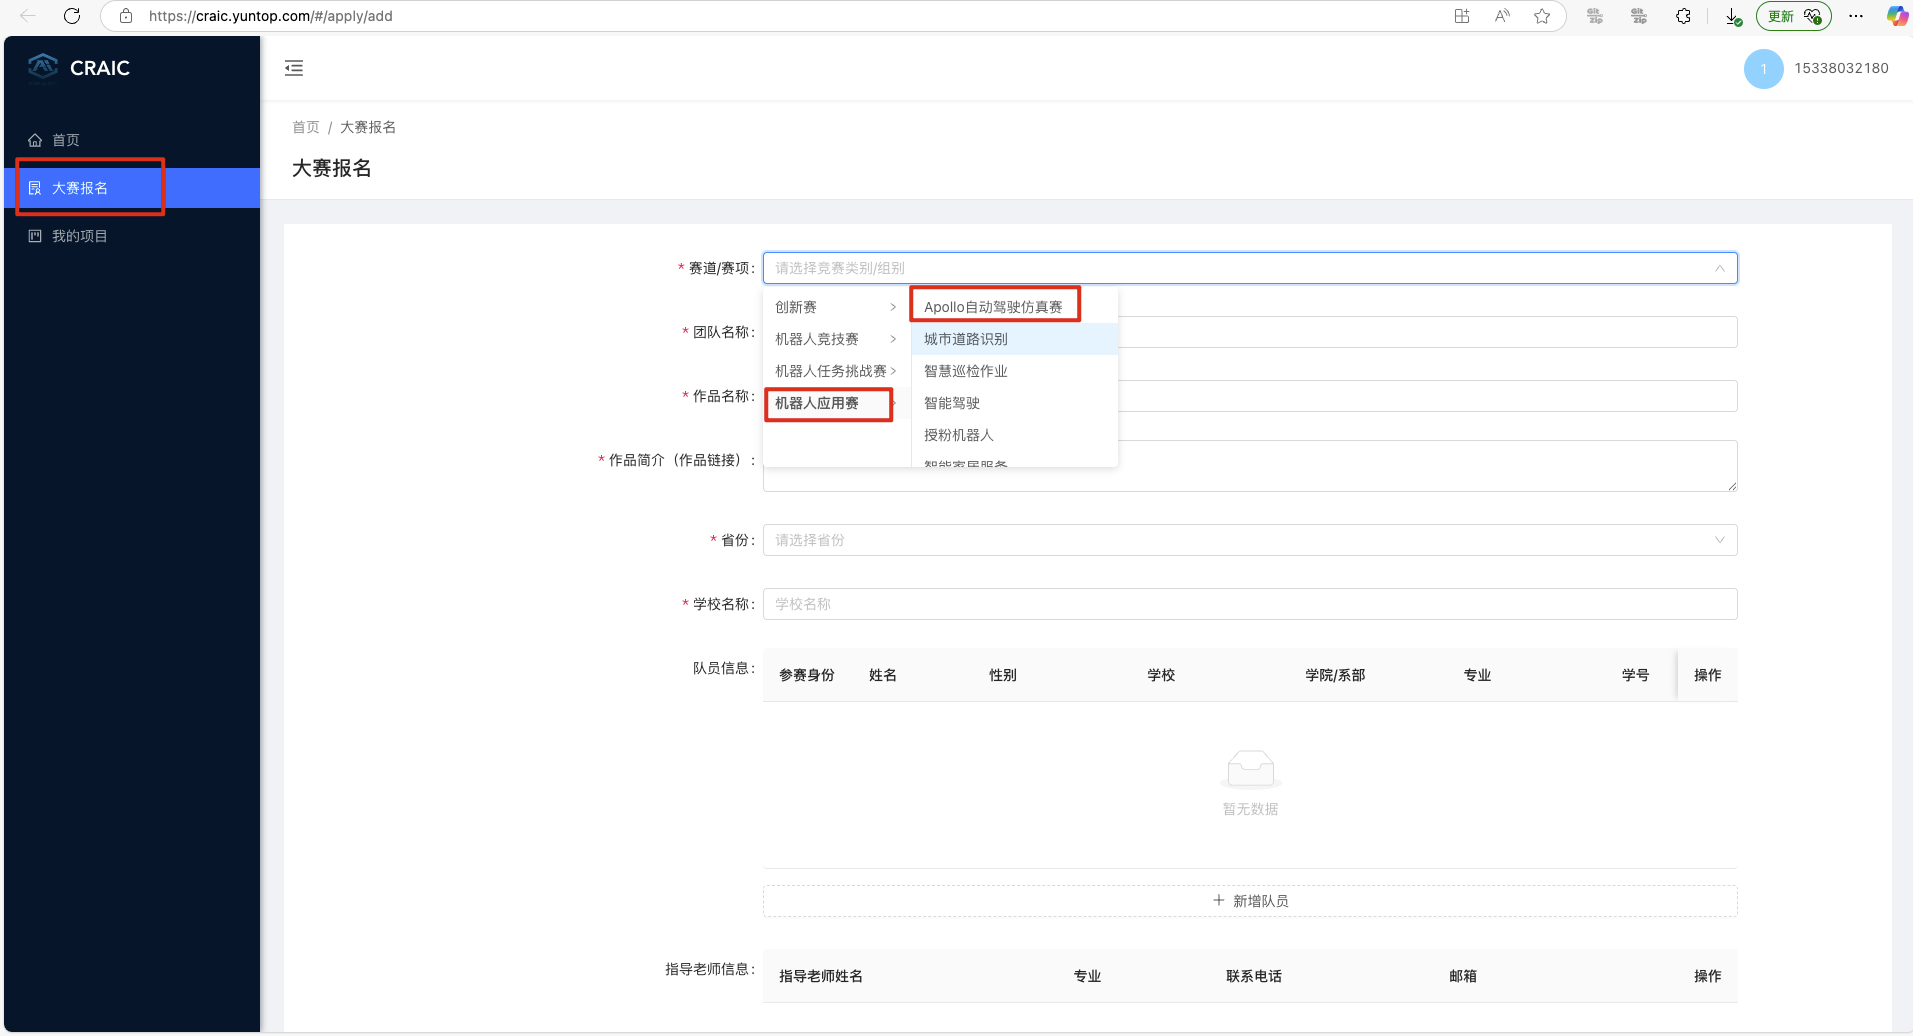This screenshot has width=1913, height=1036.
Task: Choose Apollo自动驾驶仿真赛 option
Action: (993, 307)
